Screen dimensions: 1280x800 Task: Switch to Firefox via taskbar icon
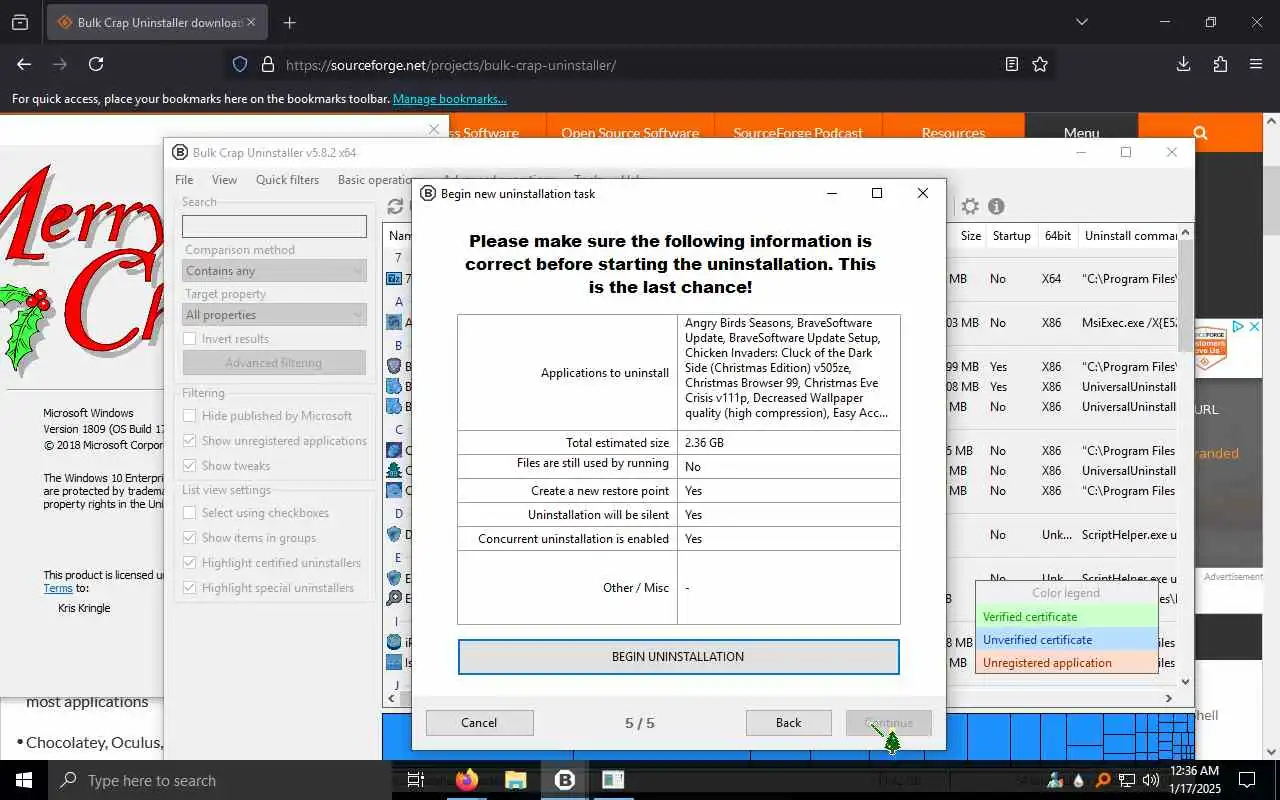pos(466,780)
